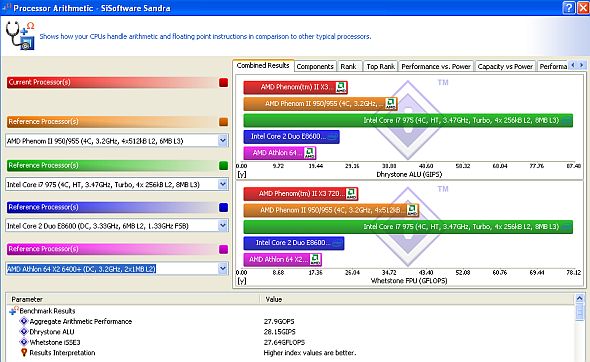
Task: Open the Top Rank tab
Action: click(x=380, y=67)
